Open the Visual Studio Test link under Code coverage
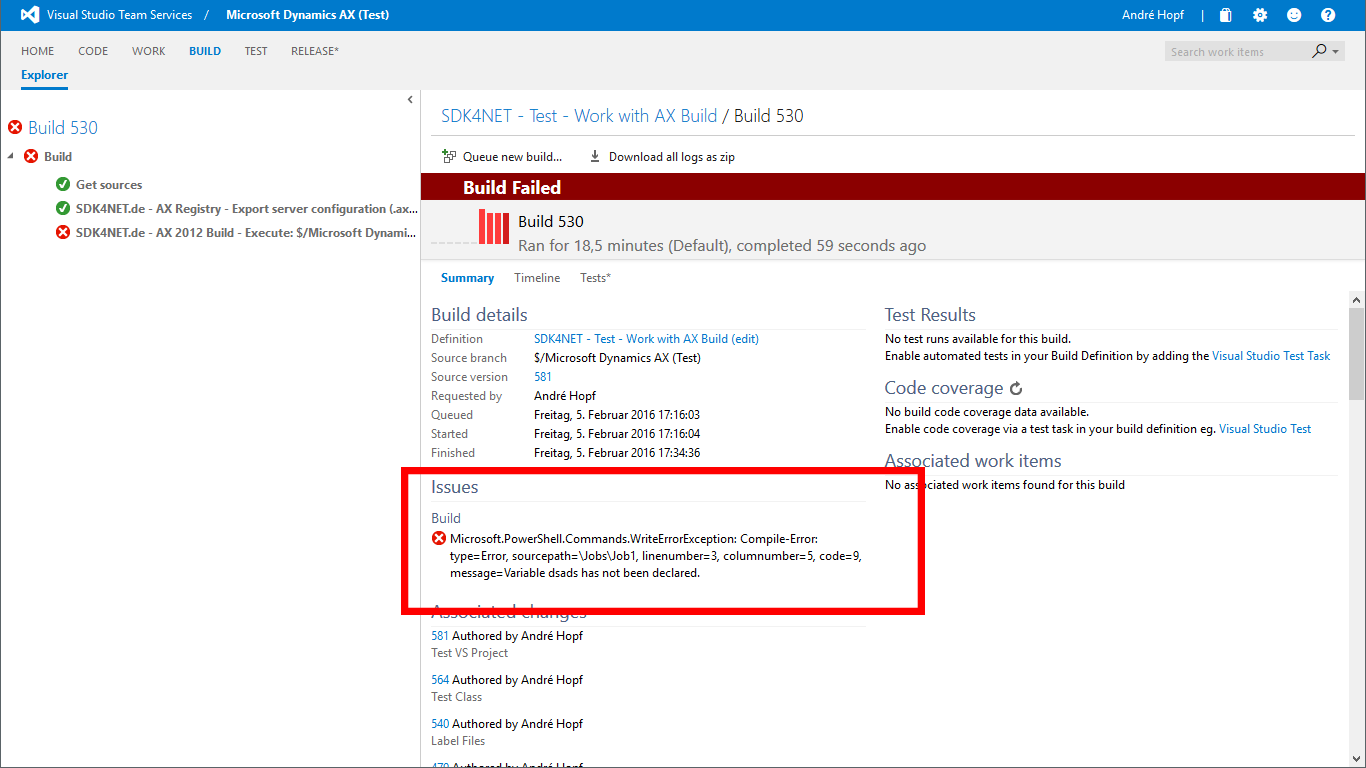Image resolution: width=1366 pixels, height=768 pixels. coord(1265,429)
